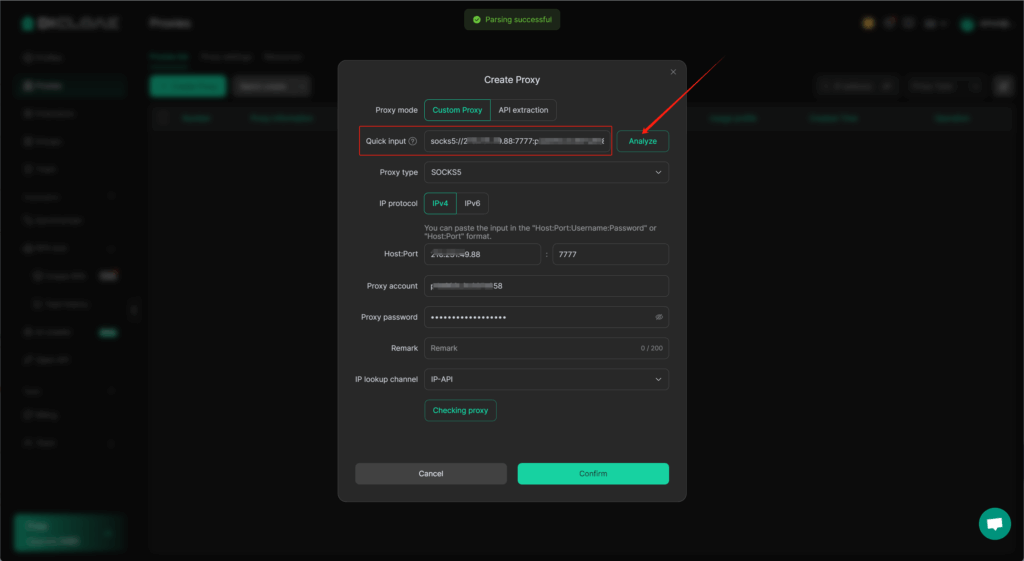Focus the Remark text field
The image size is (1024, 561).
pyautogui.click(x=530, y=348)
